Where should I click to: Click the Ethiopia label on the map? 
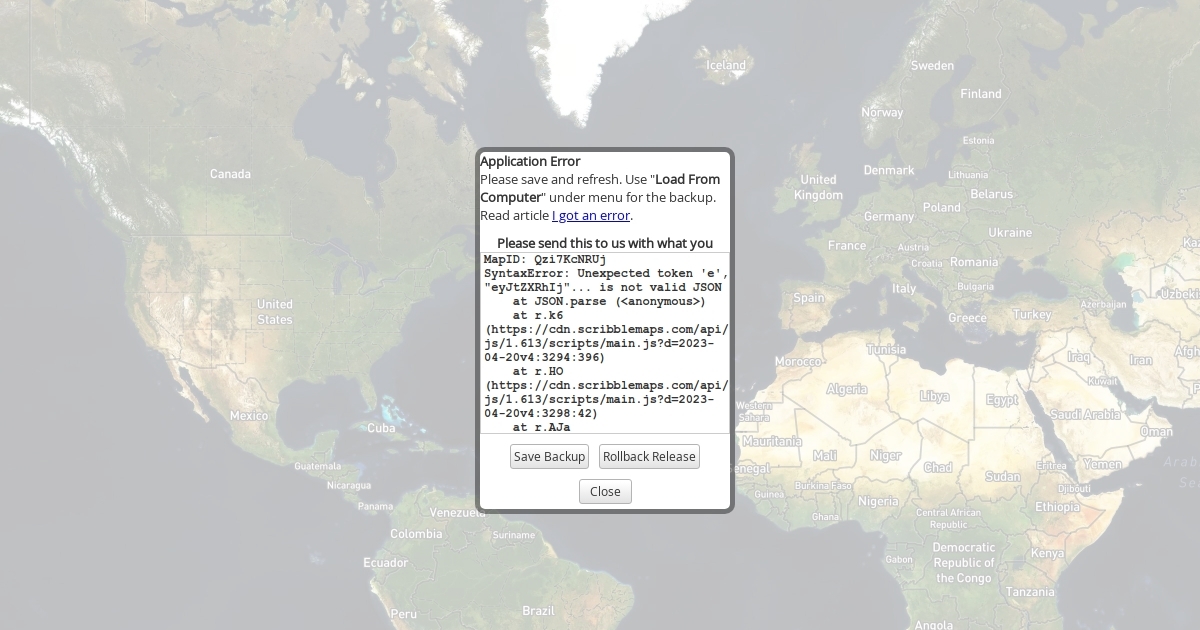(1057, 507)
